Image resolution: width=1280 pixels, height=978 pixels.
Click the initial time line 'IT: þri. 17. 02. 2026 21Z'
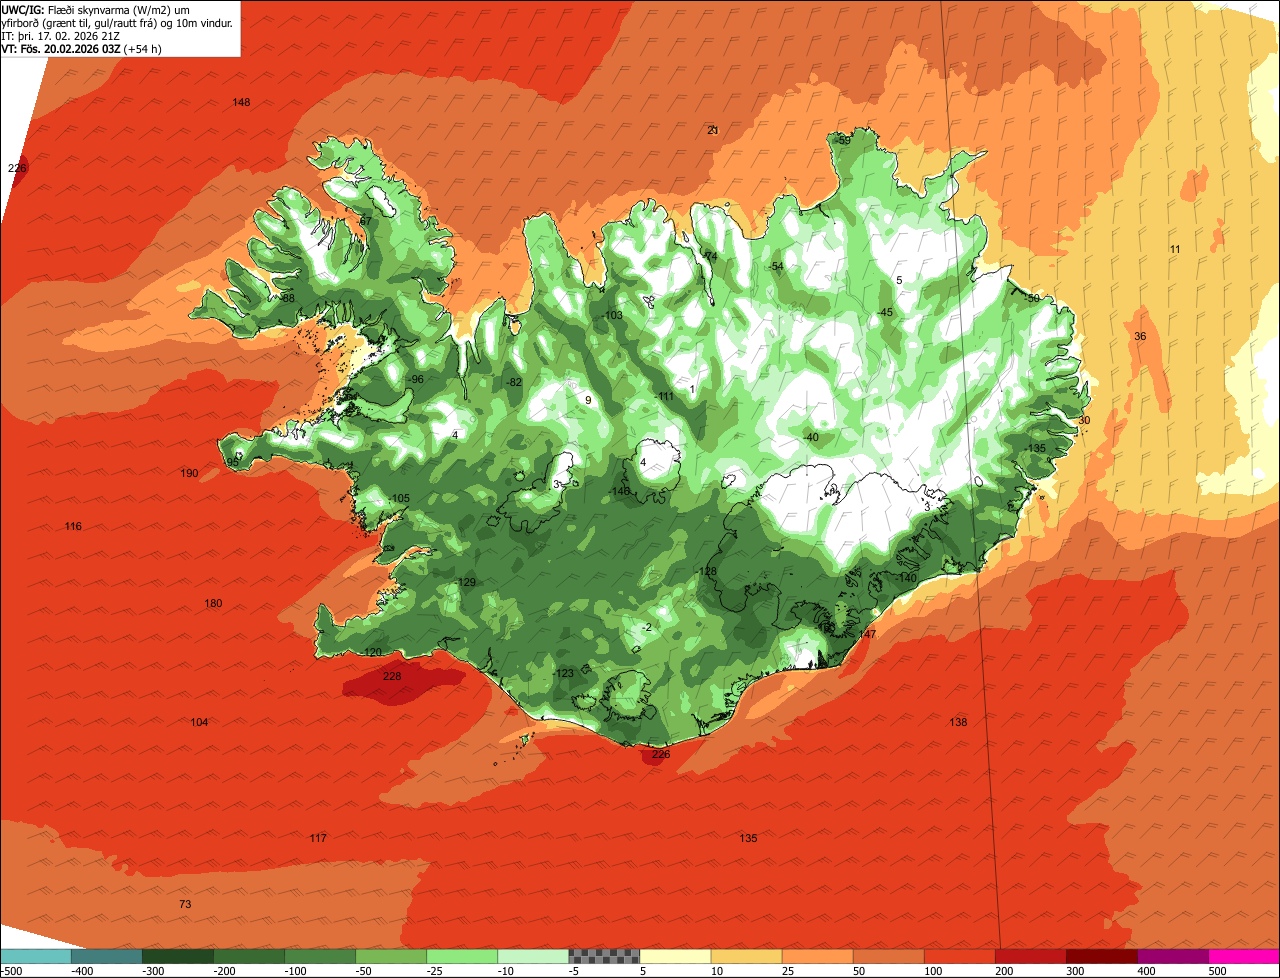(62, 35)
